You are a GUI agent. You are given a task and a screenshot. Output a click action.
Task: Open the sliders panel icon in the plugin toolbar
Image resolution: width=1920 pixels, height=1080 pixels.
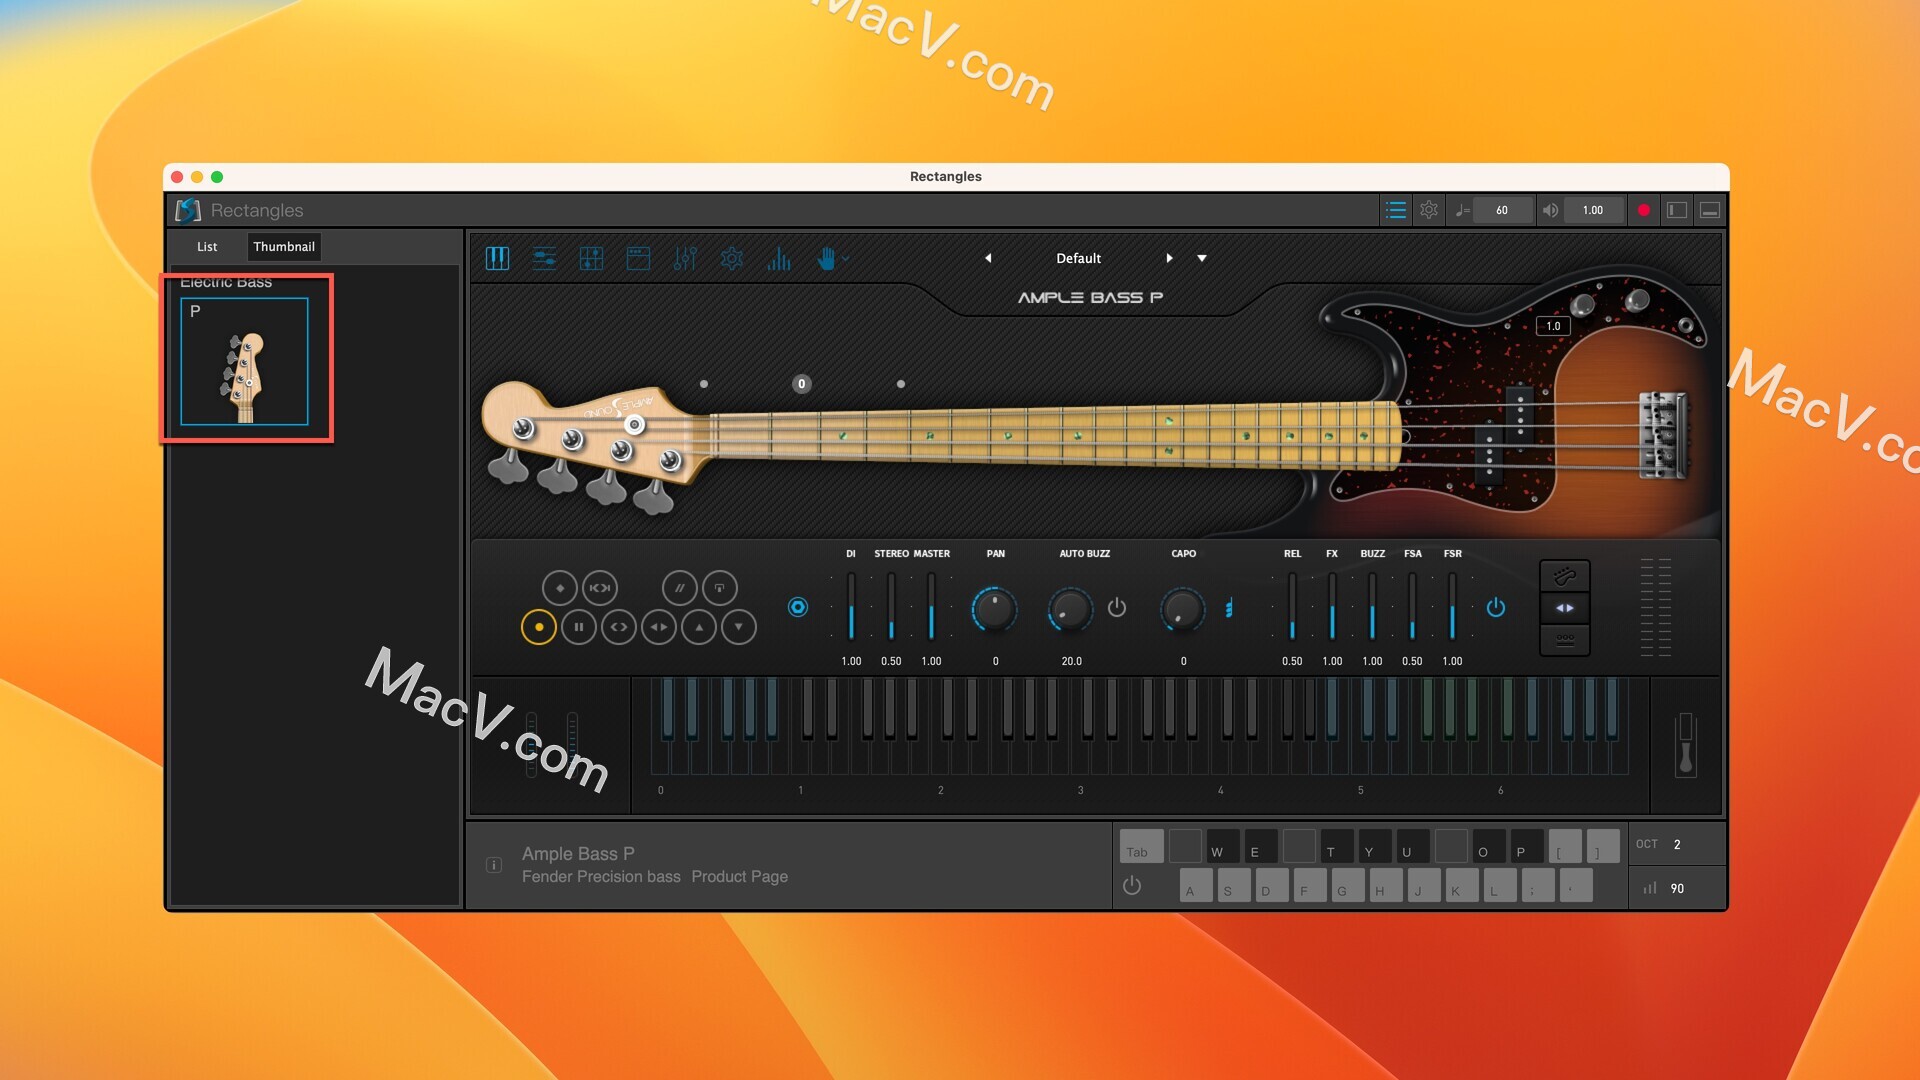click(544, 259)
